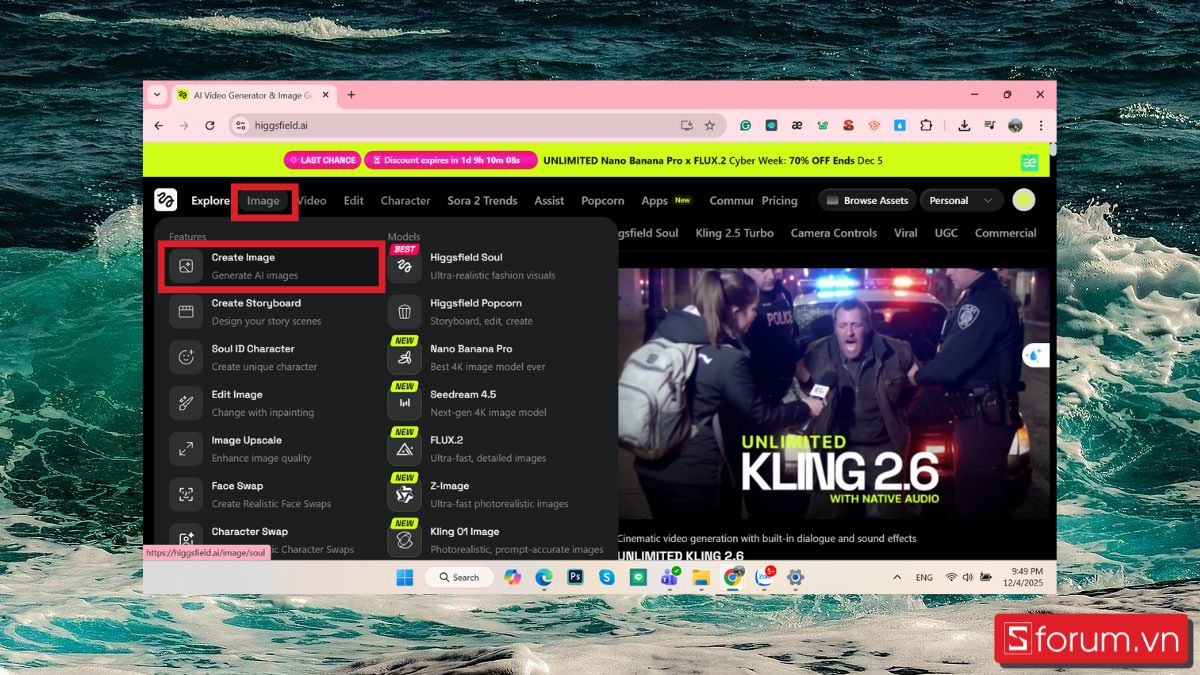Open the Windows Start menu
The width and height of the screenshot is (1200, 675).
point(405,577)
